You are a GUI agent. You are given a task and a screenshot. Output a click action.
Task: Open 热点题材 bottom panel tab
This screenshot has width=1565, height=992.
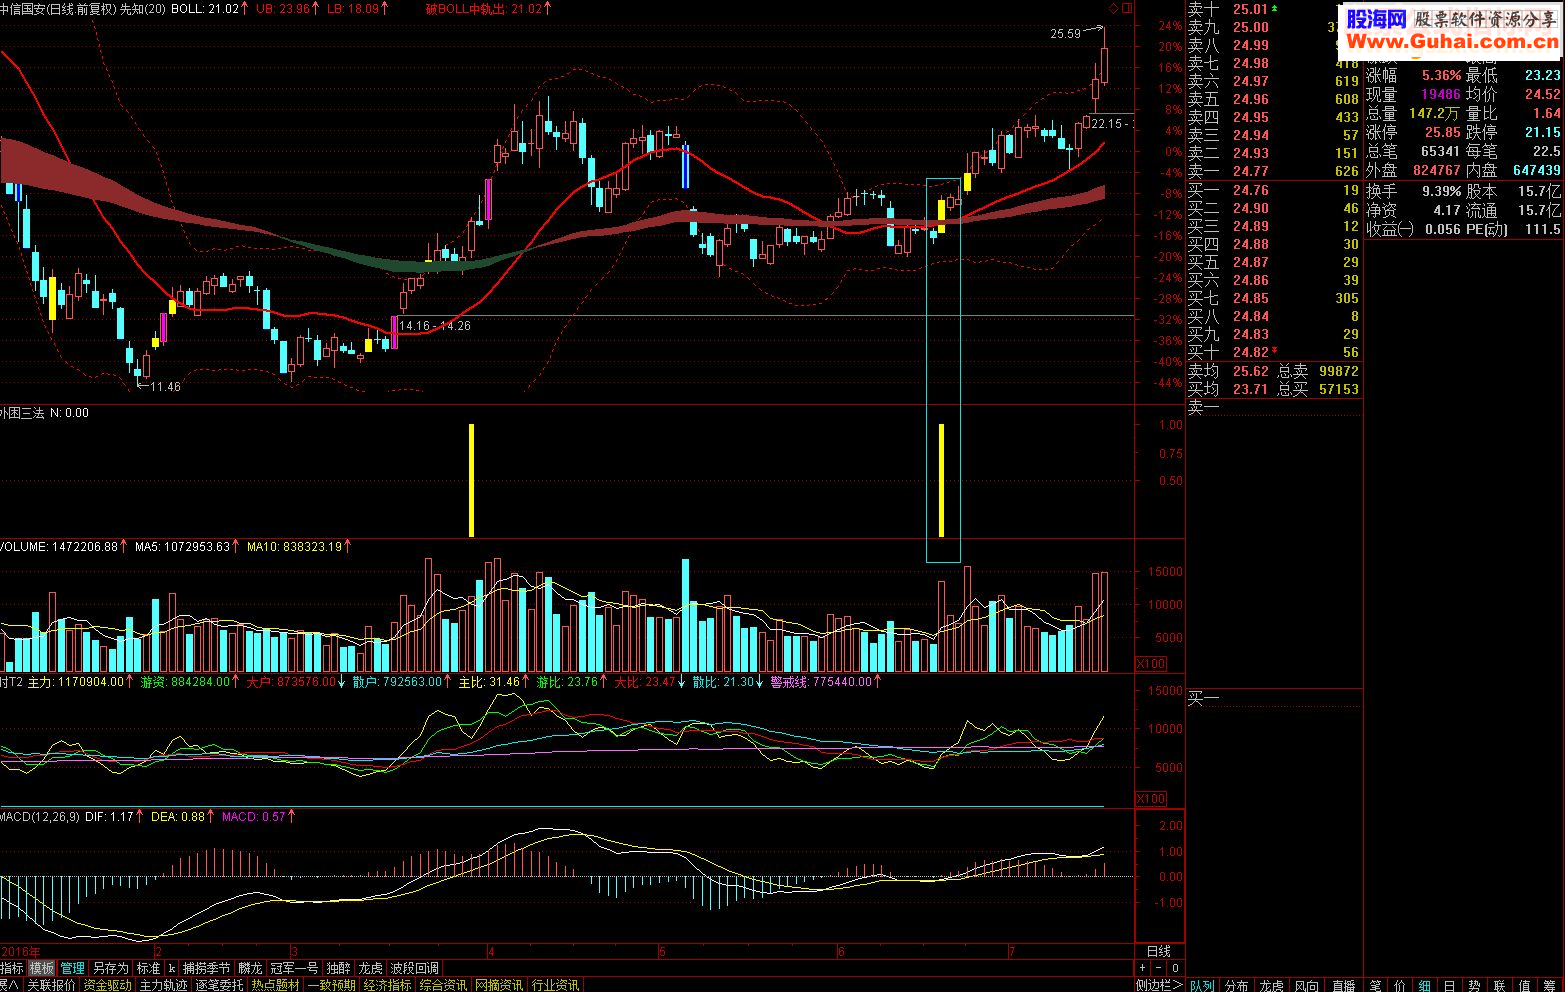(275, 985)
